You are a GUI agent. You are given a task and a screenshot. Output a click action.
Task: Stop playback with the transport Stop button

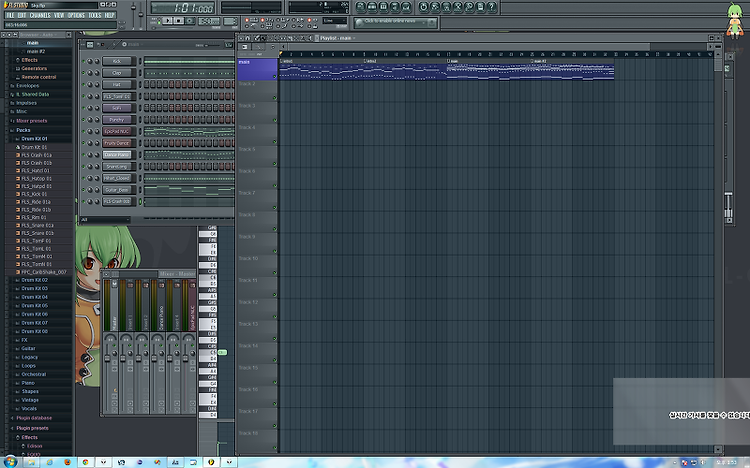pyautogui.click(x=178, y=21)
